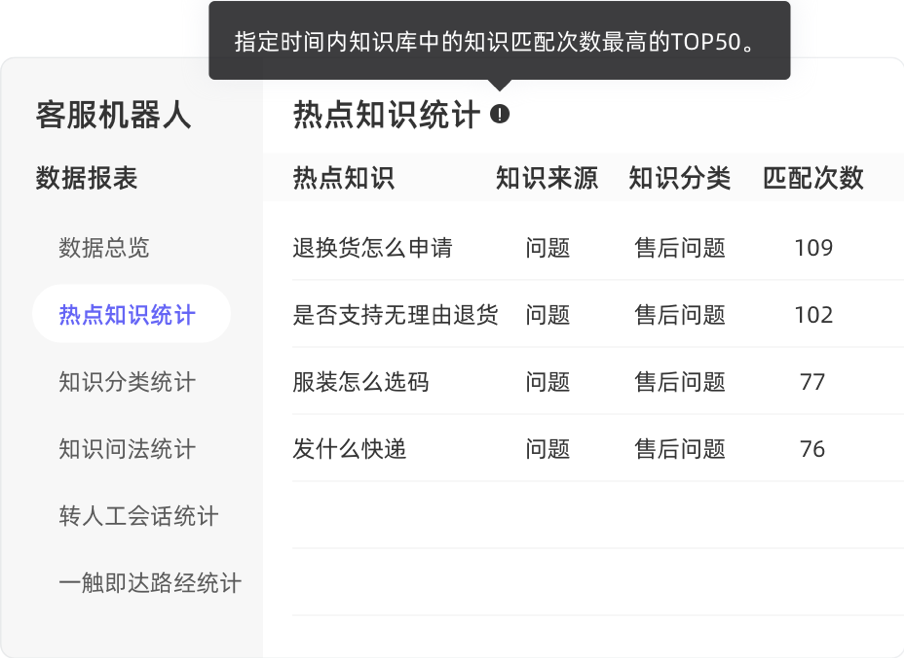Open 数据总览 in the sidebar
Screen dimensions: 904x658
click(104, 247)
